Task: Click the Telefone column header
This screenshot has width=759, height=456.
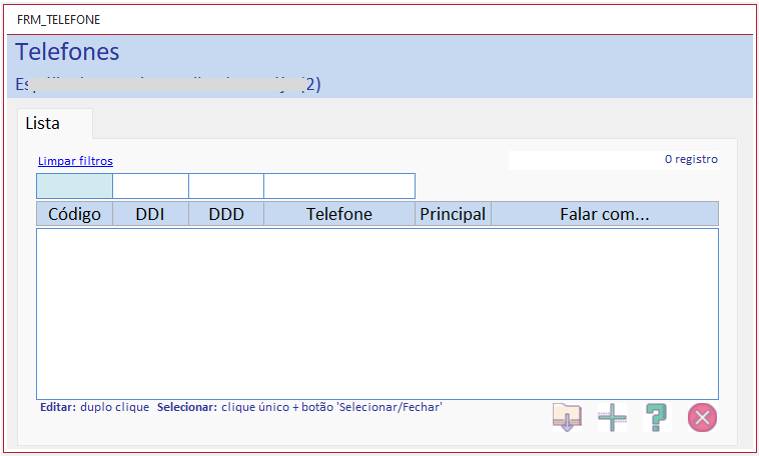Action: click(339, 214)
